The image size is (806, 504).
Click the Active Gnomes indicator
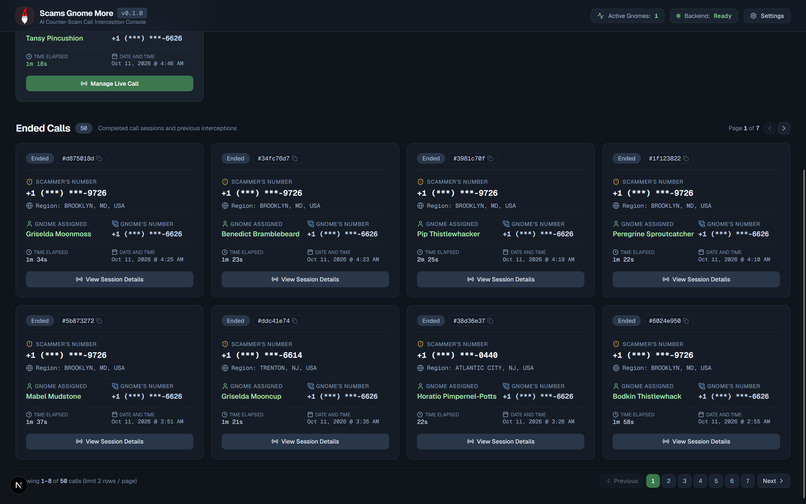point(627,16)
